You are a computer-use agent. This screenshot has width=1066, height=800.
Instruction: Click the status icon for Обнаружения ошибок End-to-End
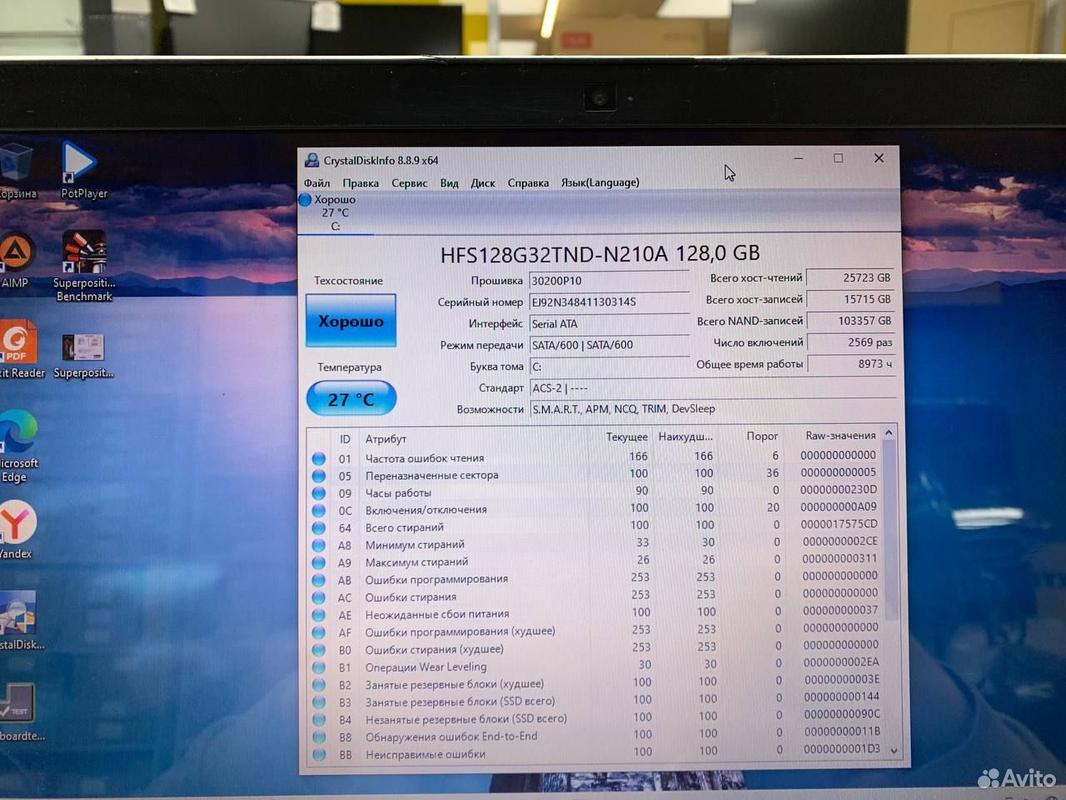tap(318, 737)
